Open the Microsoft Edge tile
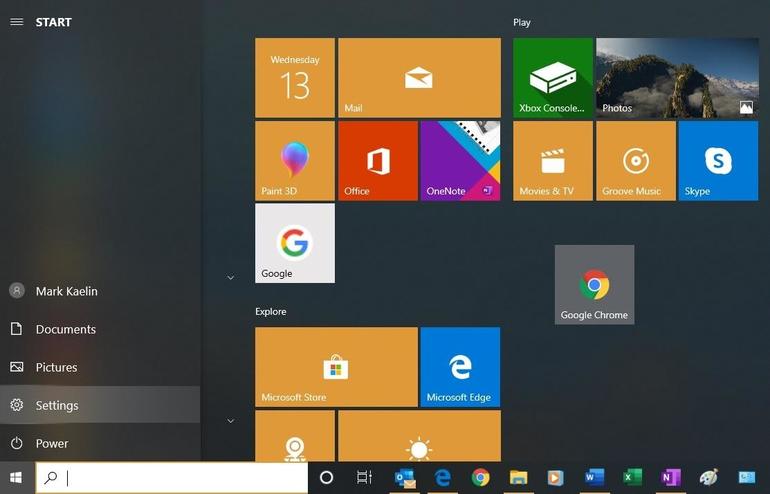This screenshot has height=494, width=770. click(460, 367)
